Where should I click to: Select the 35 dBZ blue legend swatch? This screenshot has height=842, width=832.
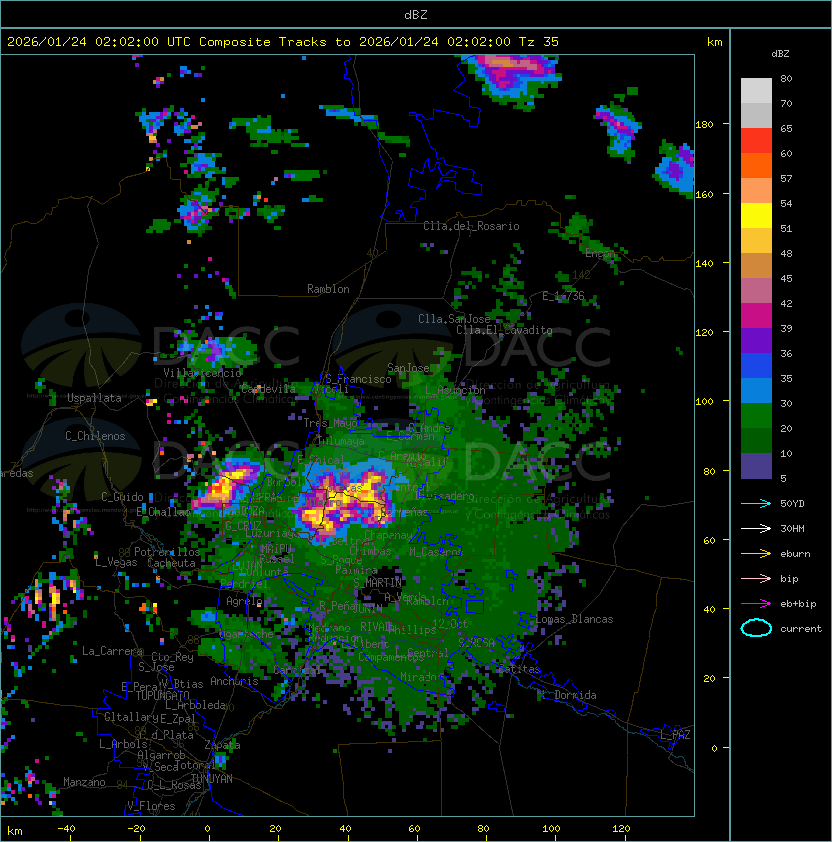click(x=756, y=390)
